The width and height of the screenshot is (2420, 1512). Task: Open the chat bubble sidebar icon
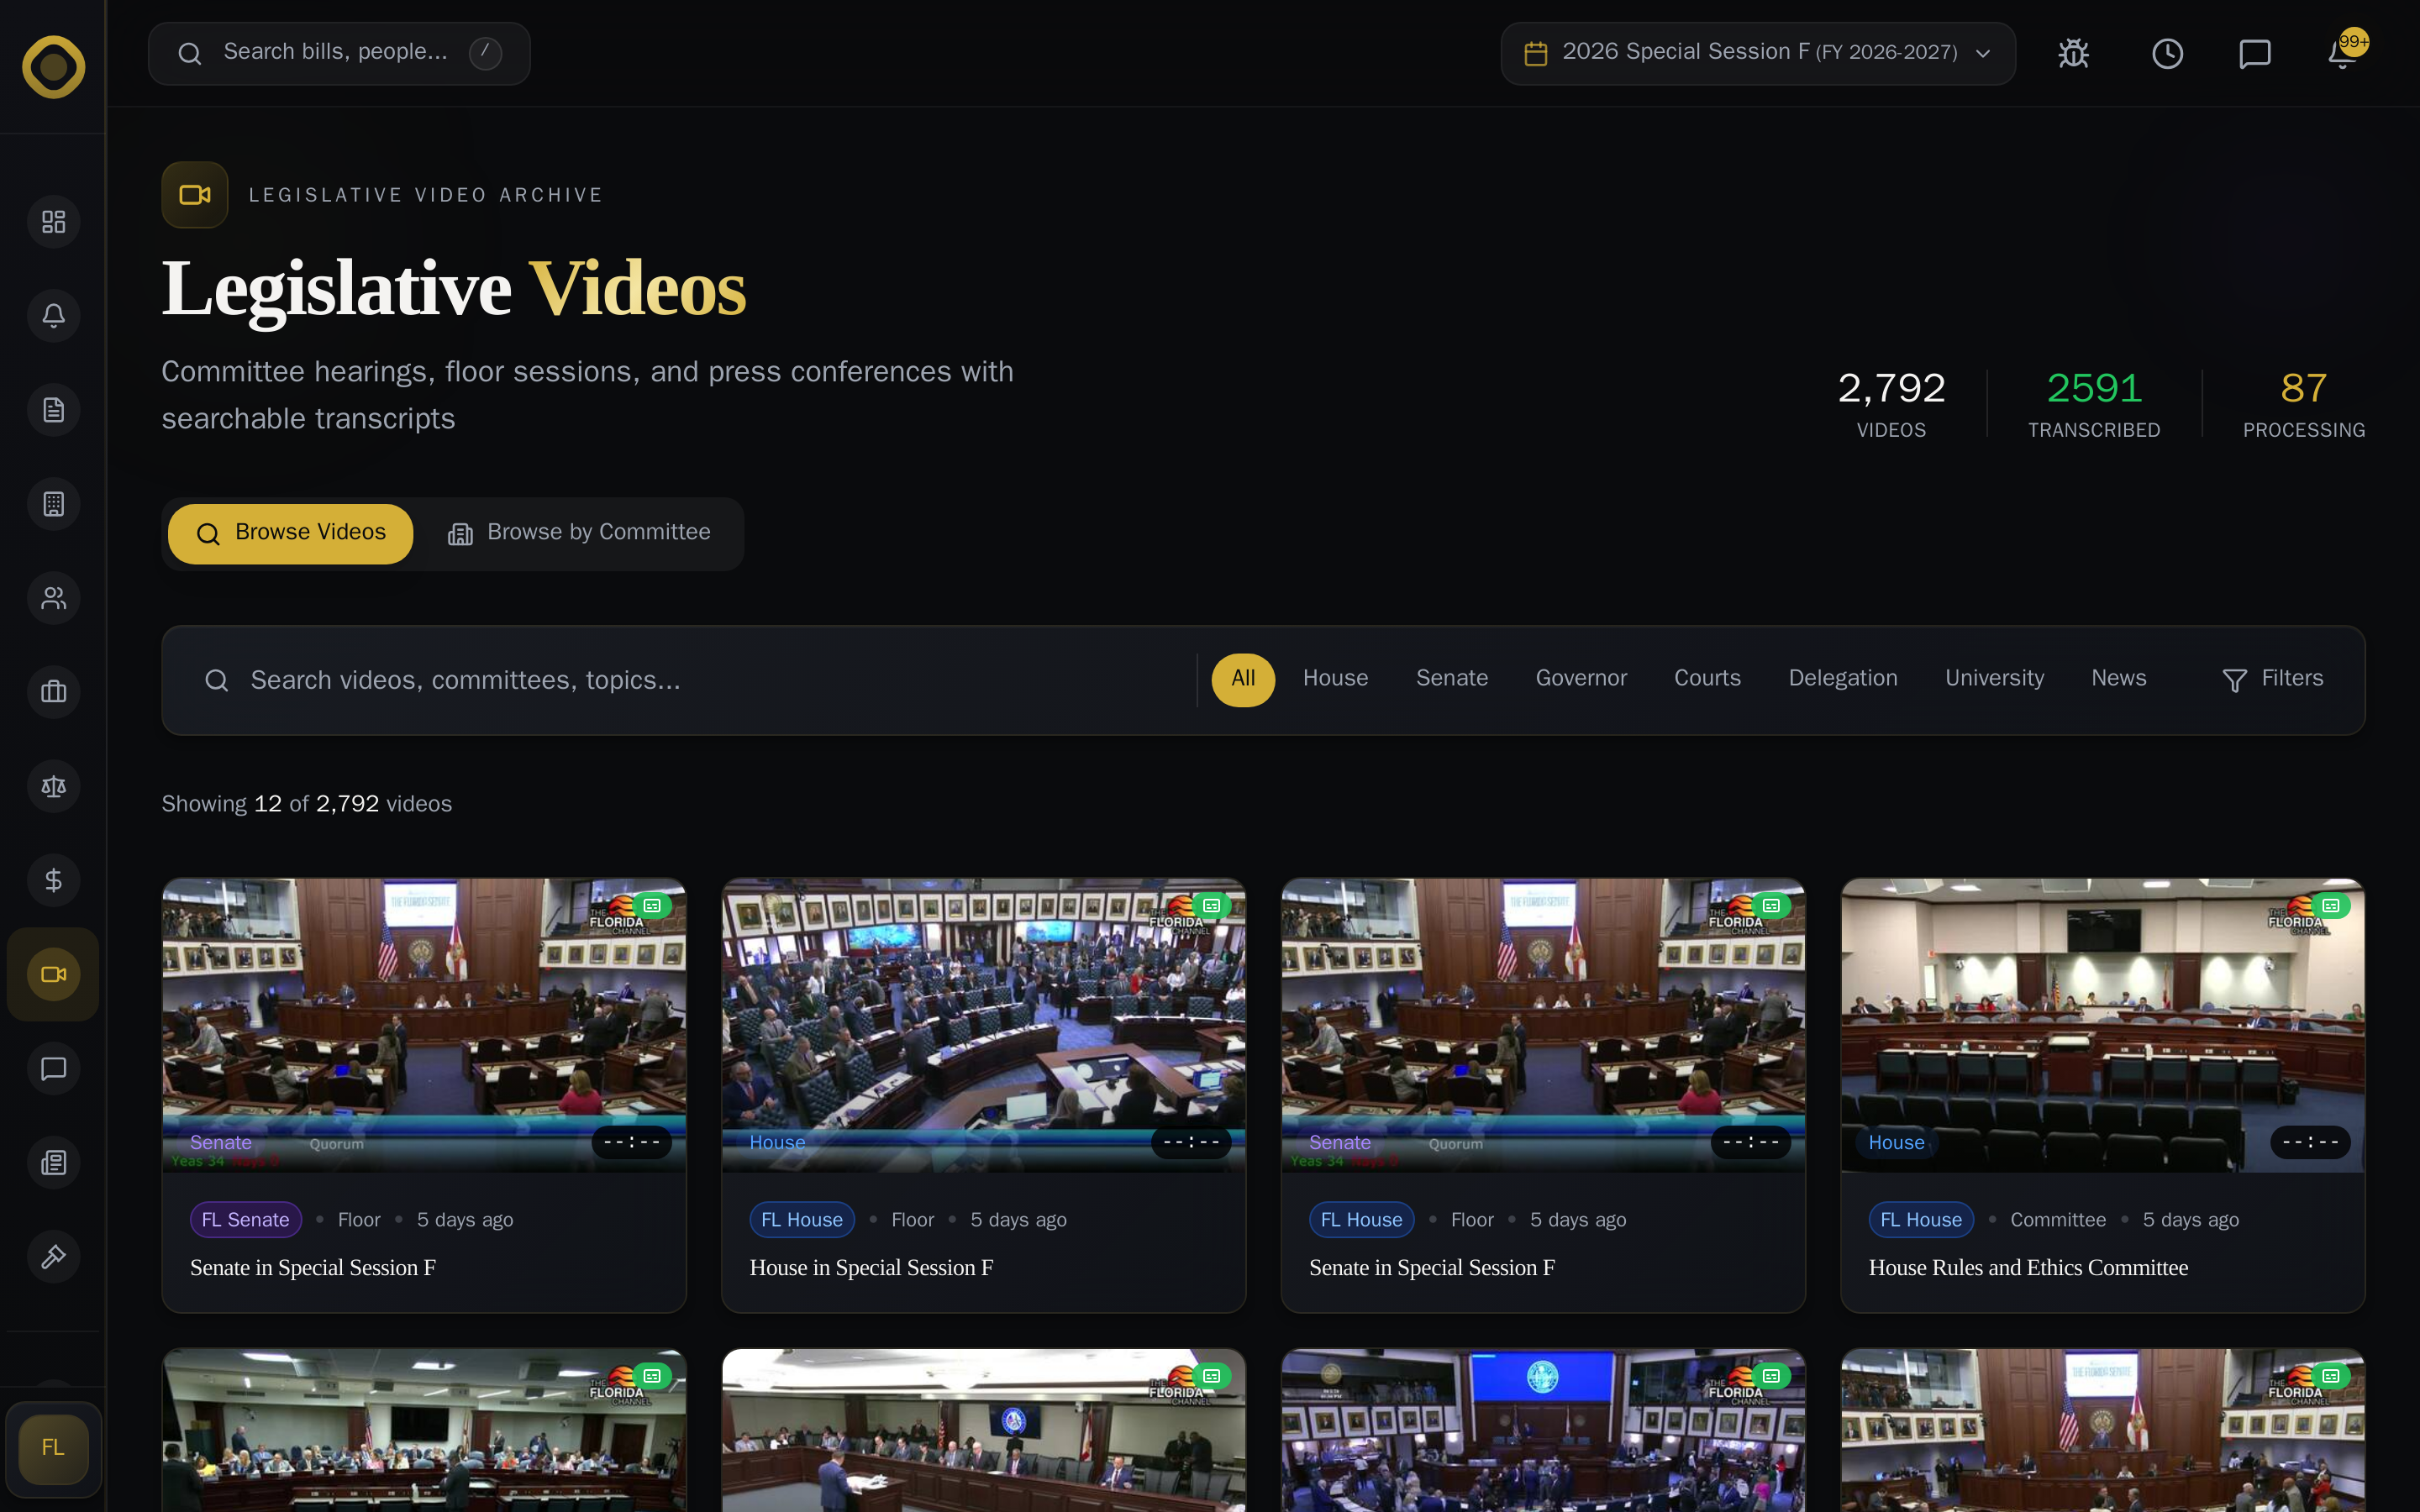click(53, 1068)
